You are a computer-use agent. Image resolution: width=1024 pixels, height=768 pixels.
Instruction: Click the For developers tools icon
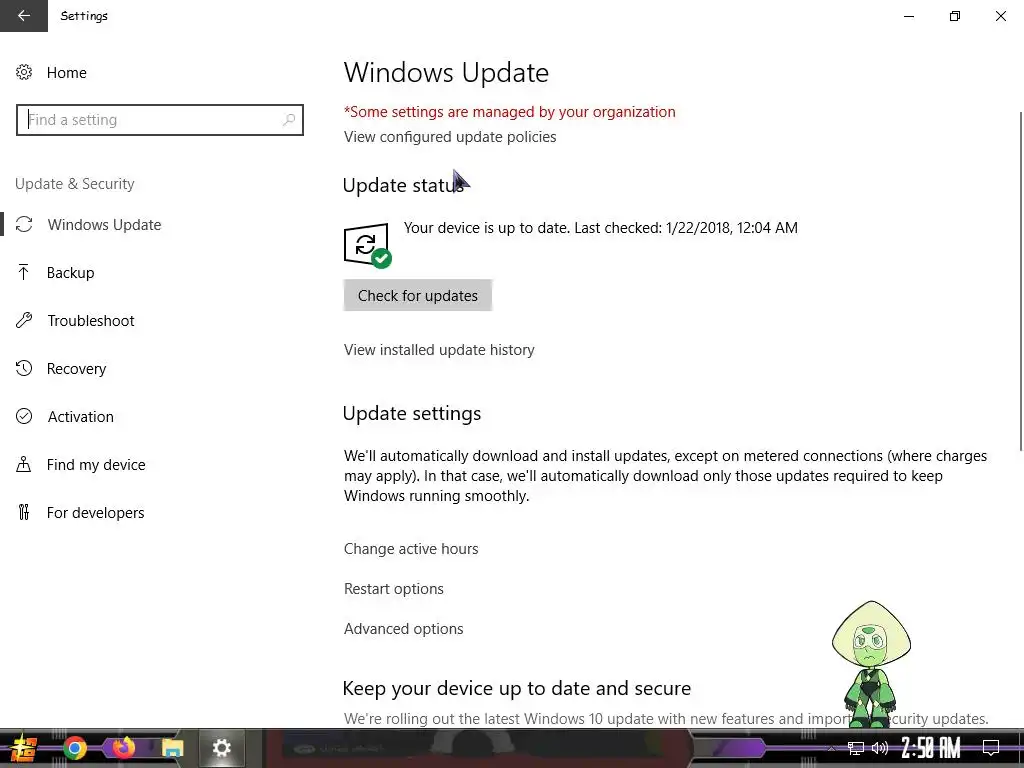point(24,513)
